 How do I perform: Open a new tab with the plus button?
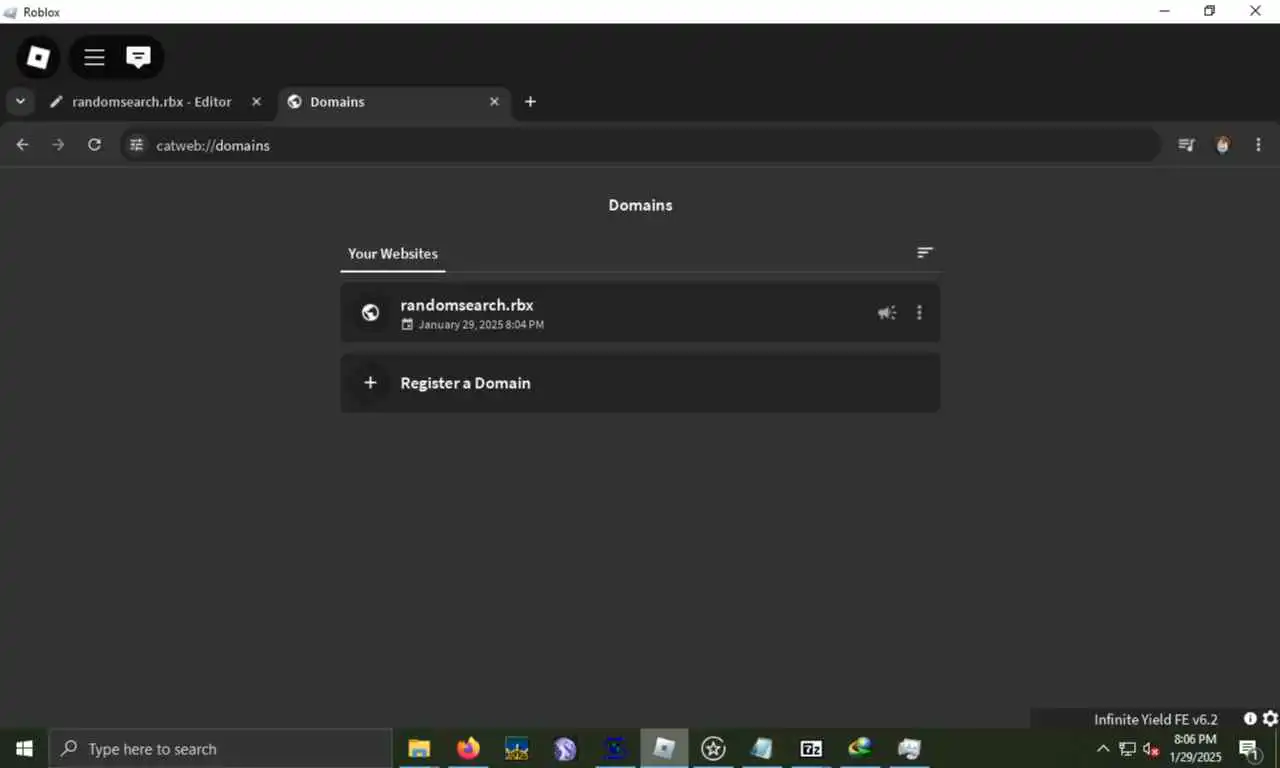pyautogui.click(x=530, y=102)
